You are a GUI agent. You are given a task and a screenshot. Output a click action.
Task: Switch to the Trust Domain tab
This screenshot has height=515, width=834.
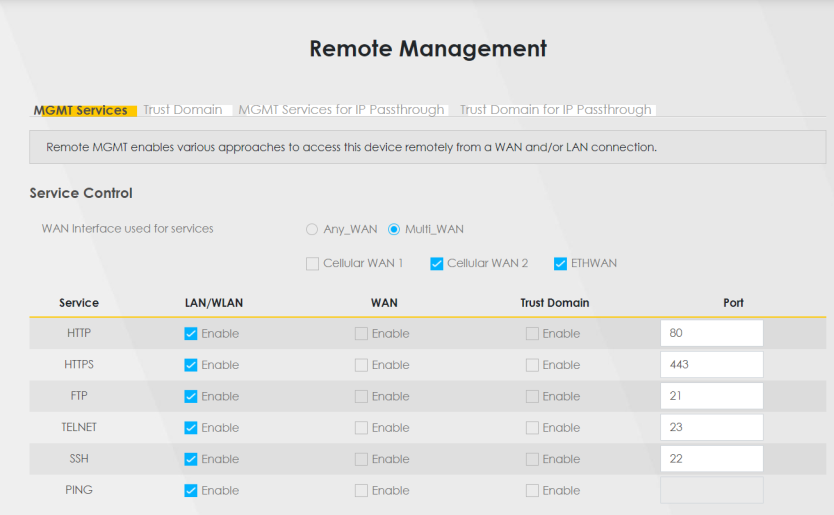coord(182,110)
